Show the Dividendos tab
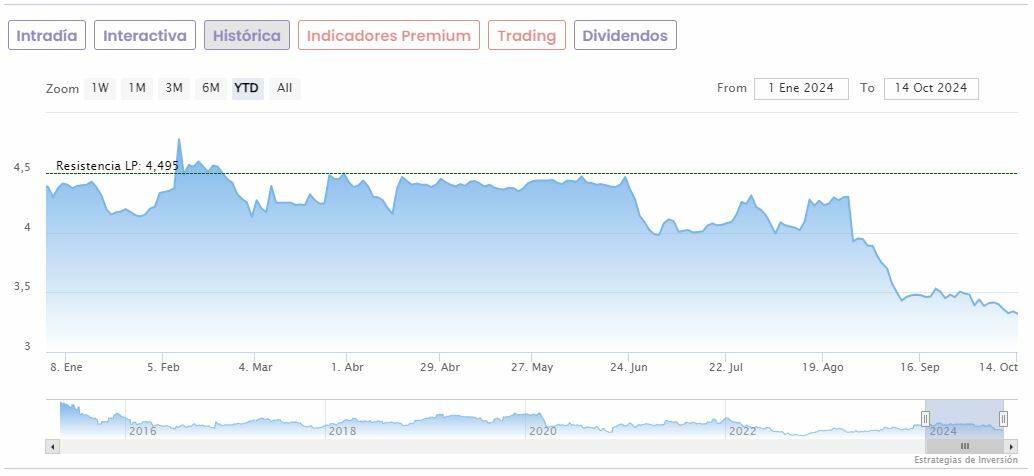This screenshot has width=1034, height=476. click(624, 36)
